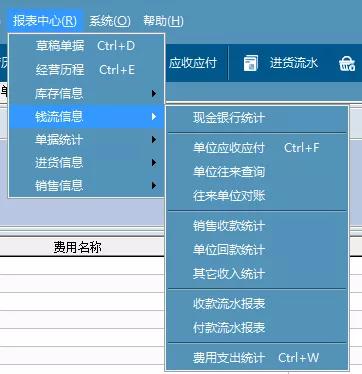Select 单位回款统计 submenu item
Viewport: 362px width, 374px height.
coord(257,250)
